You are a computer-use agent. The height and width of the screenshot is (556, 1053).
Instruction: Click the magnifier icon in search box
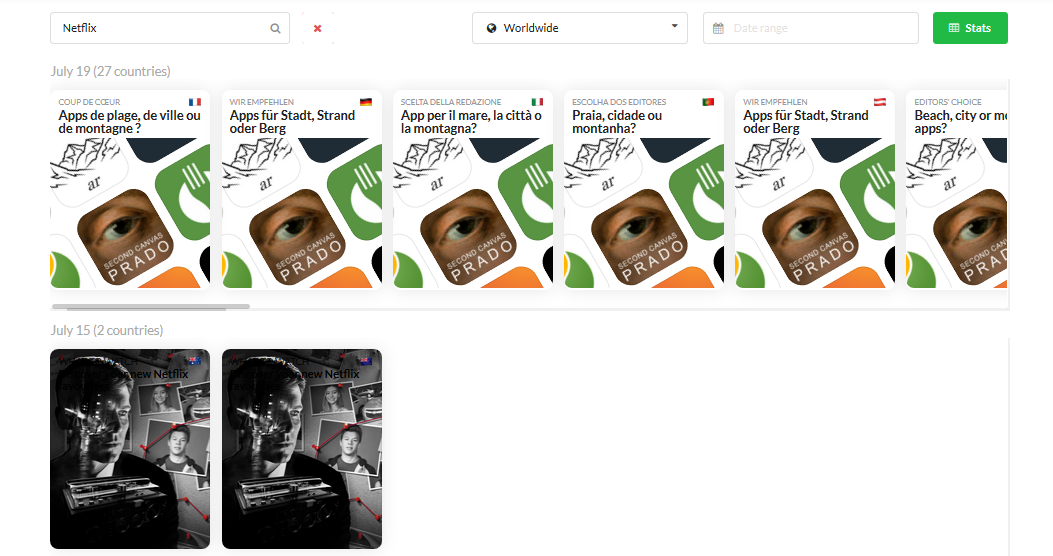point(275,29)
